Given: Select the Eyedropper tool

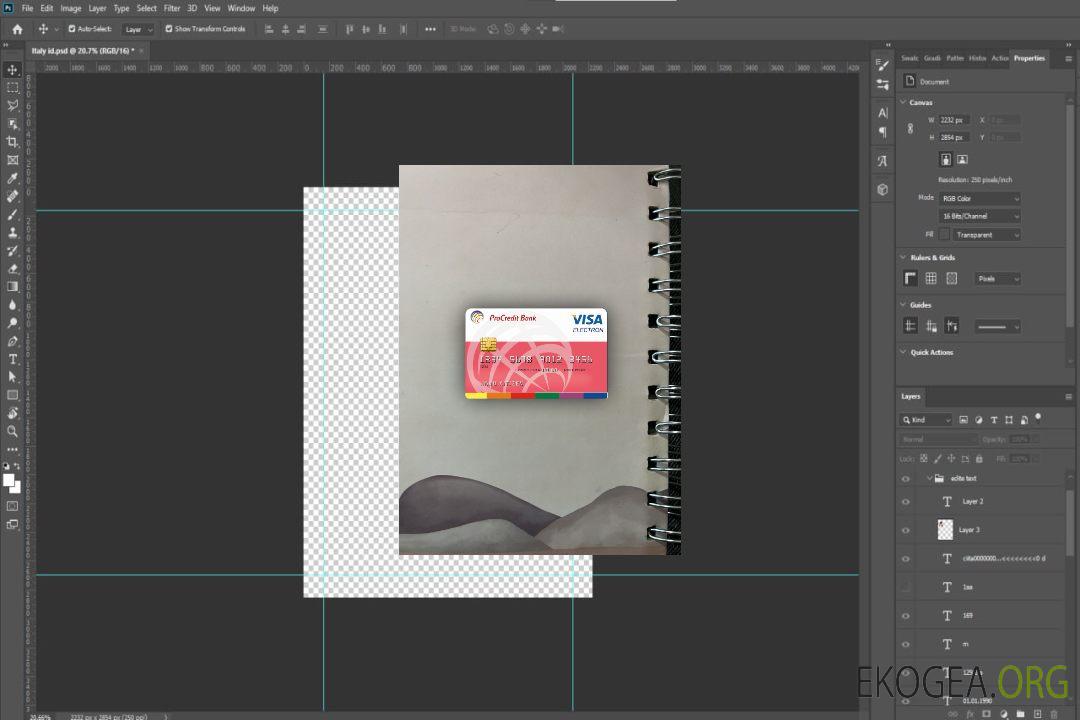Looking at the screenshot, I should 13,178.
